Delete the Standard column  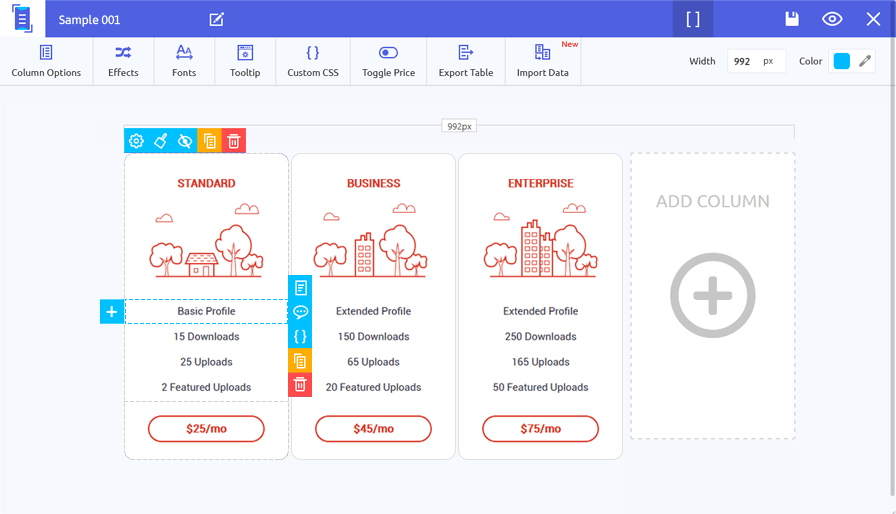click(x=233, y=141)
